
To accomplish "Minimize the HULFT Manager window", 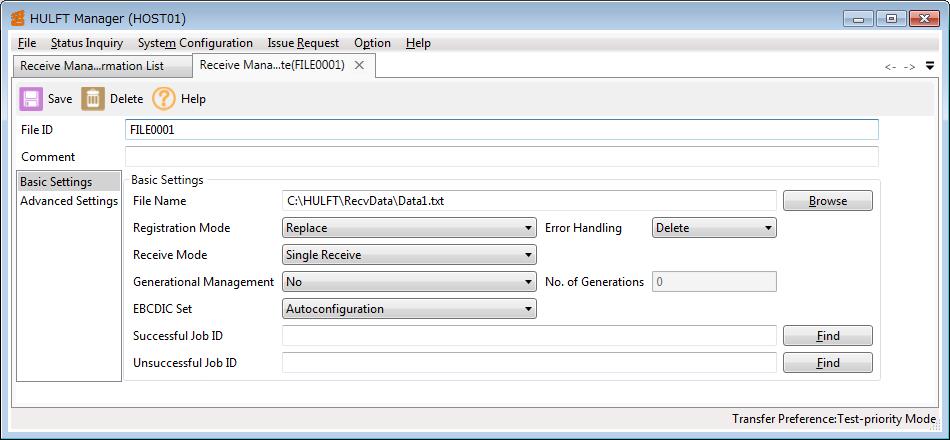I will [x=858, y=19].
